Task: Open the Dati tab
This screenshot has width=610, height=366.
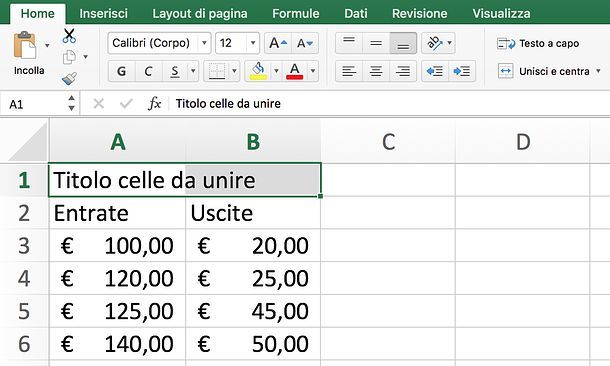Action: click(356, 14)
